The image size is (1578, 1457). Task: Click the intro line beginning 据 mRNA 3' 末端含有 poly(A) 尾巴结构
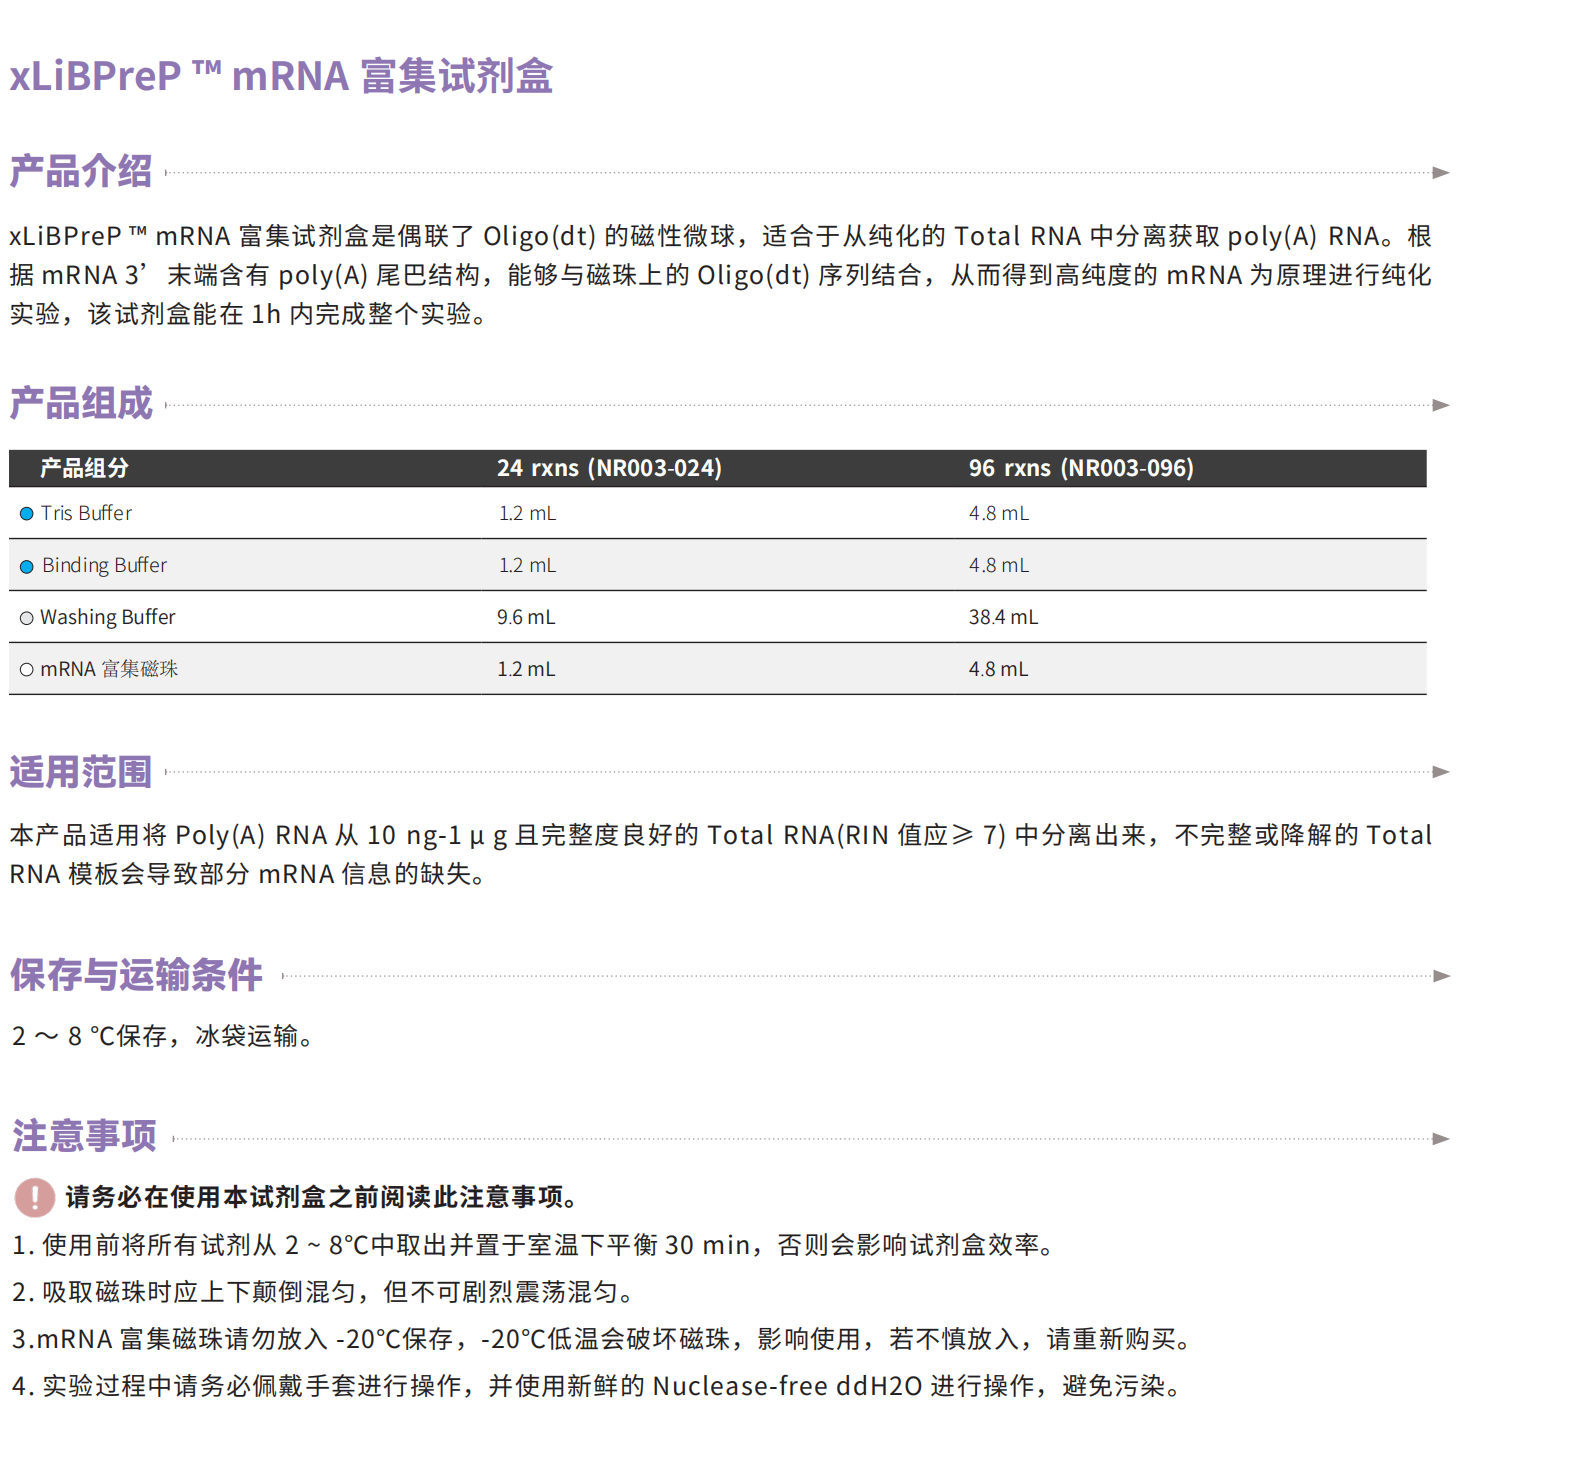(720, 275)
